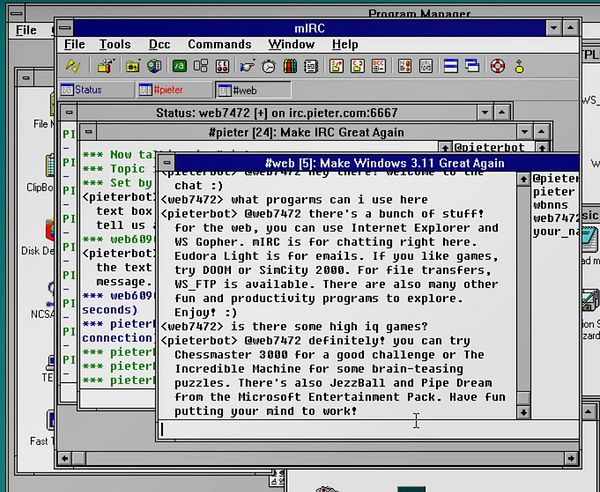Switch to the #pieter switchbar tab
The height and width of the screenshot is (492, 600).
click(x=174, y=90)
